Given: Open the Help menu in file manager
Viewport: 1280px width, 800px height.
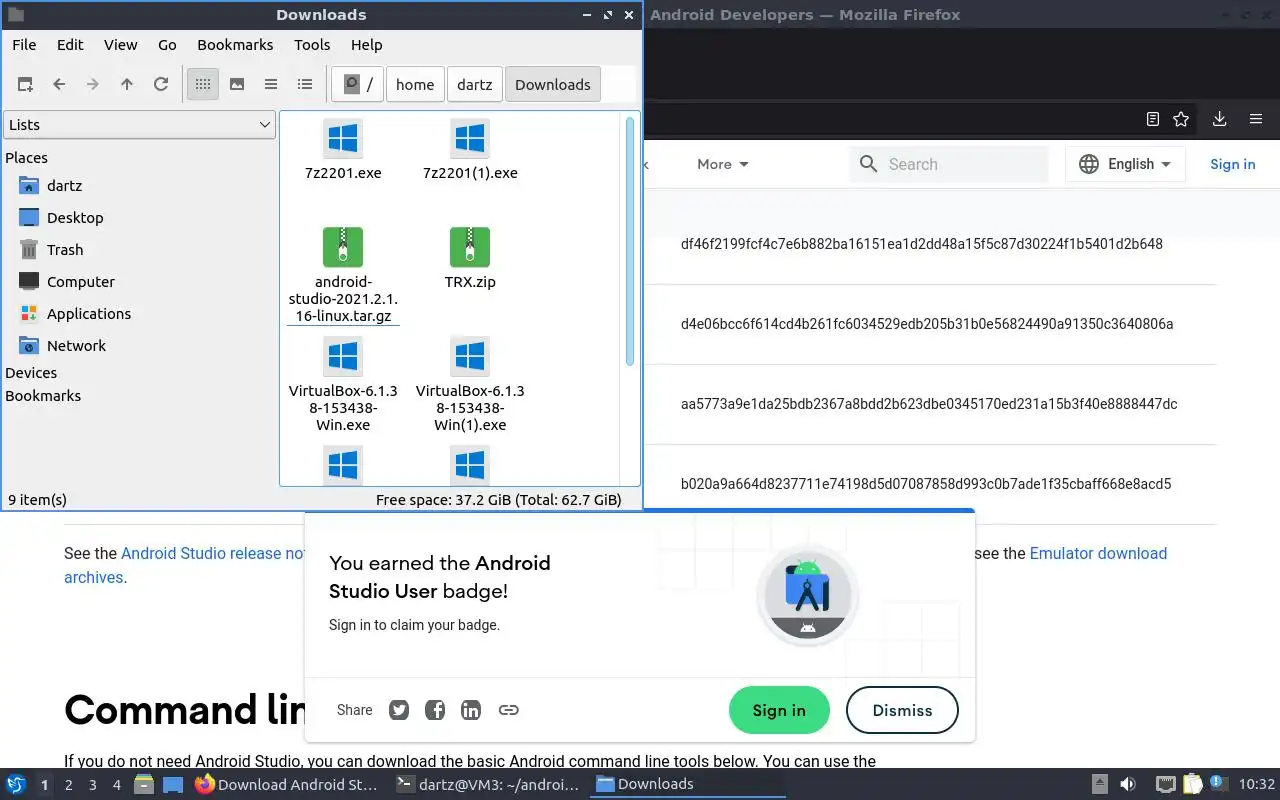Looking at the screenshot, I should (367, 45).
